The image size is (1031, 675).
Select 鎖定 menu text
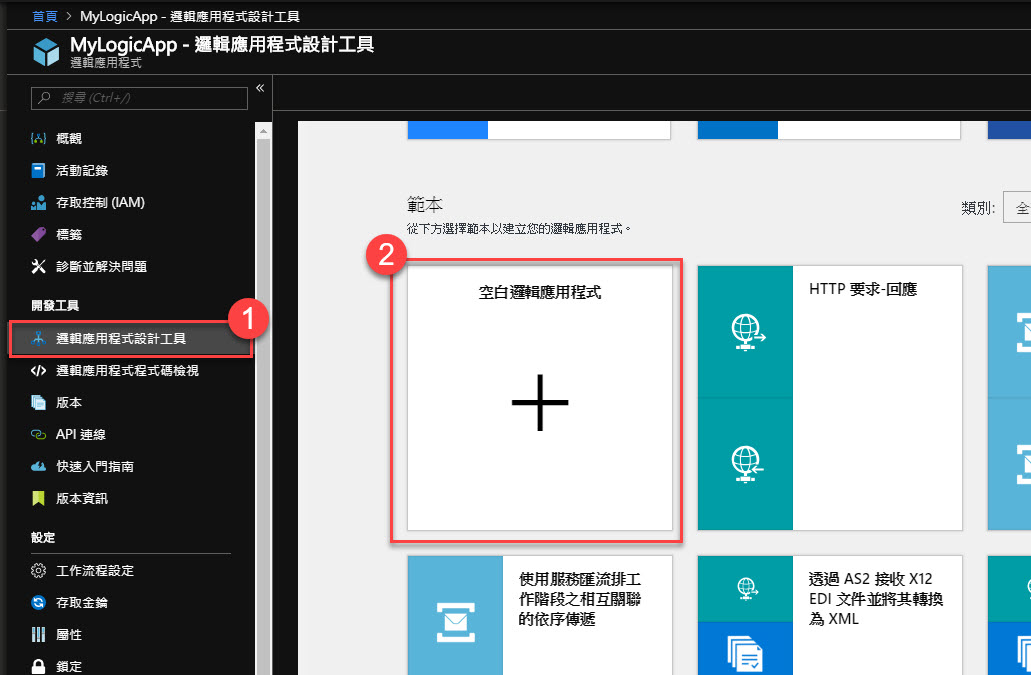coord(69,666)
